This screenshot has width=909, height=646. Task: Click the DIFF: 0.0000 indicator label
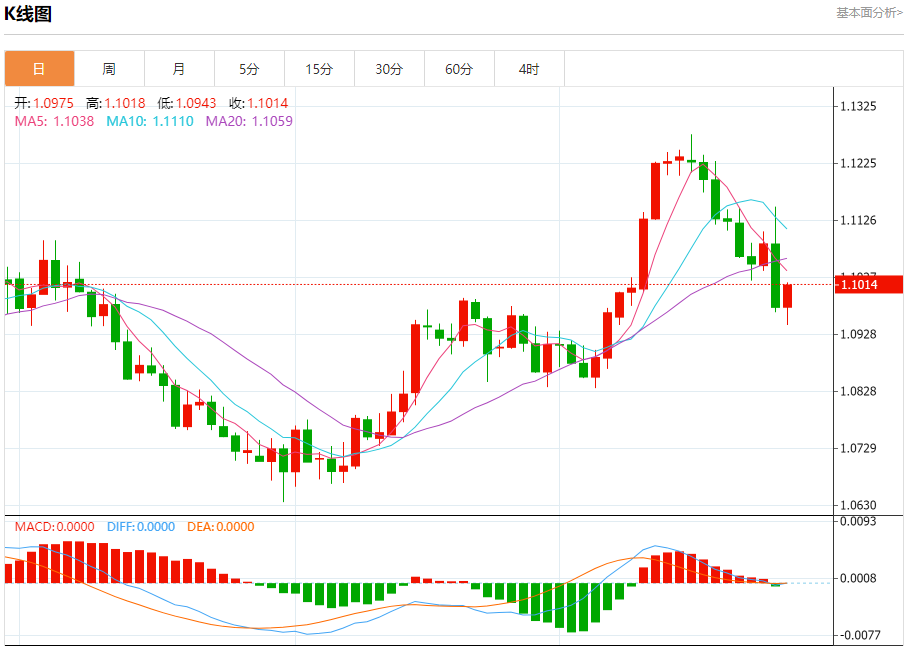[x=141, y=527]
